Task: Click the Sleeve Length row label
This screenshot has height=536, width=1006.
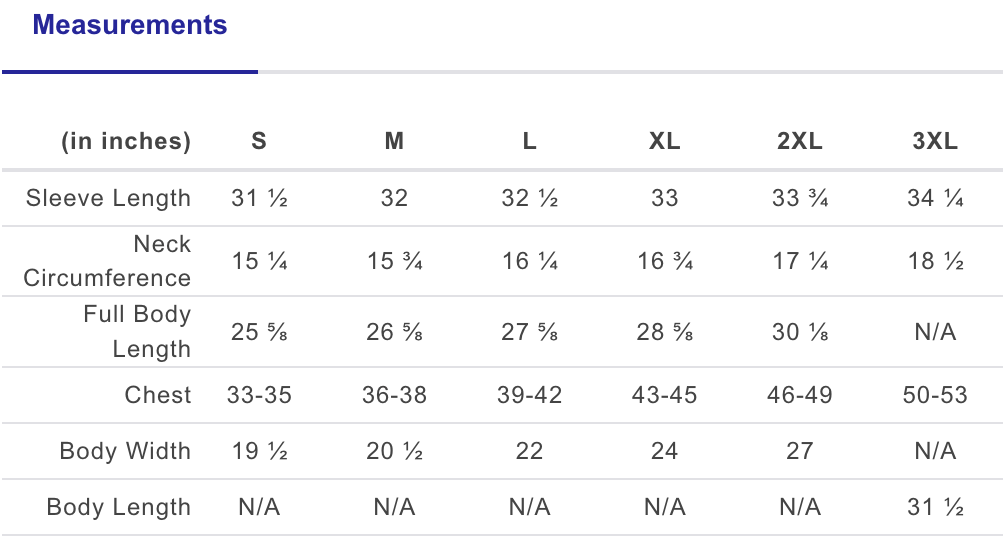Action: pos(108,198)
